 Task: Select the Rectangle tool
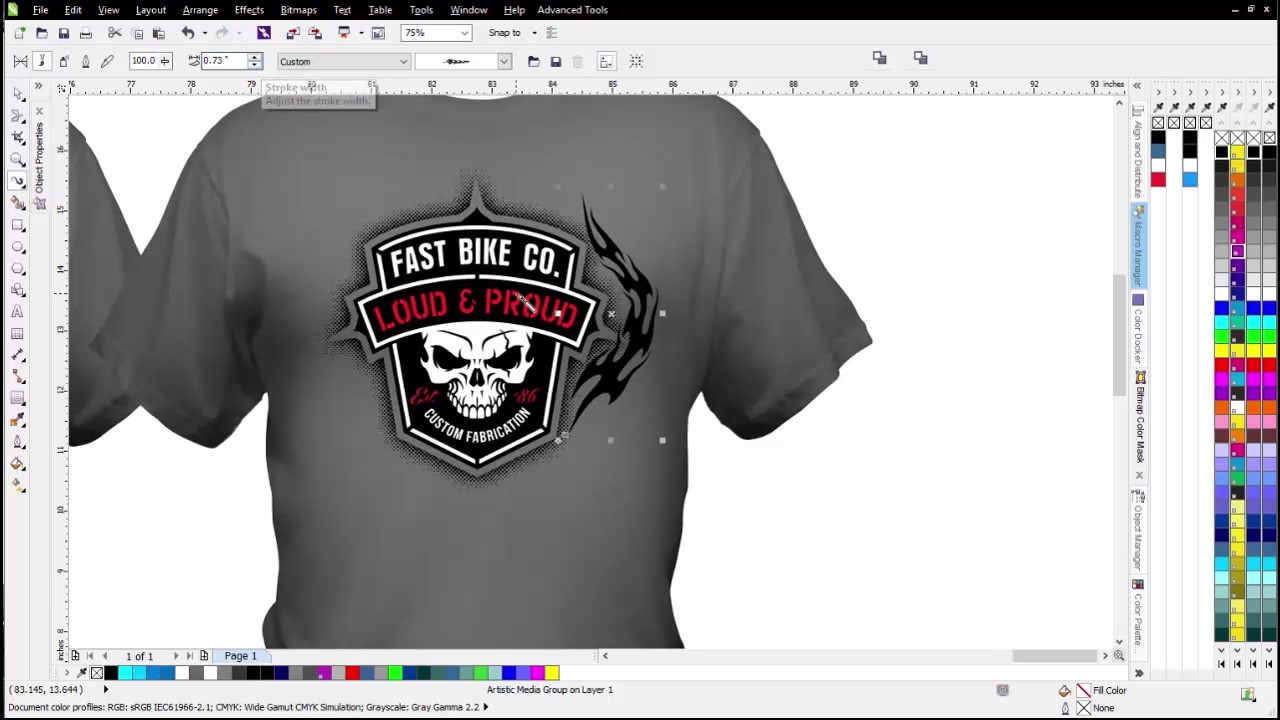(x=18, y=226)
